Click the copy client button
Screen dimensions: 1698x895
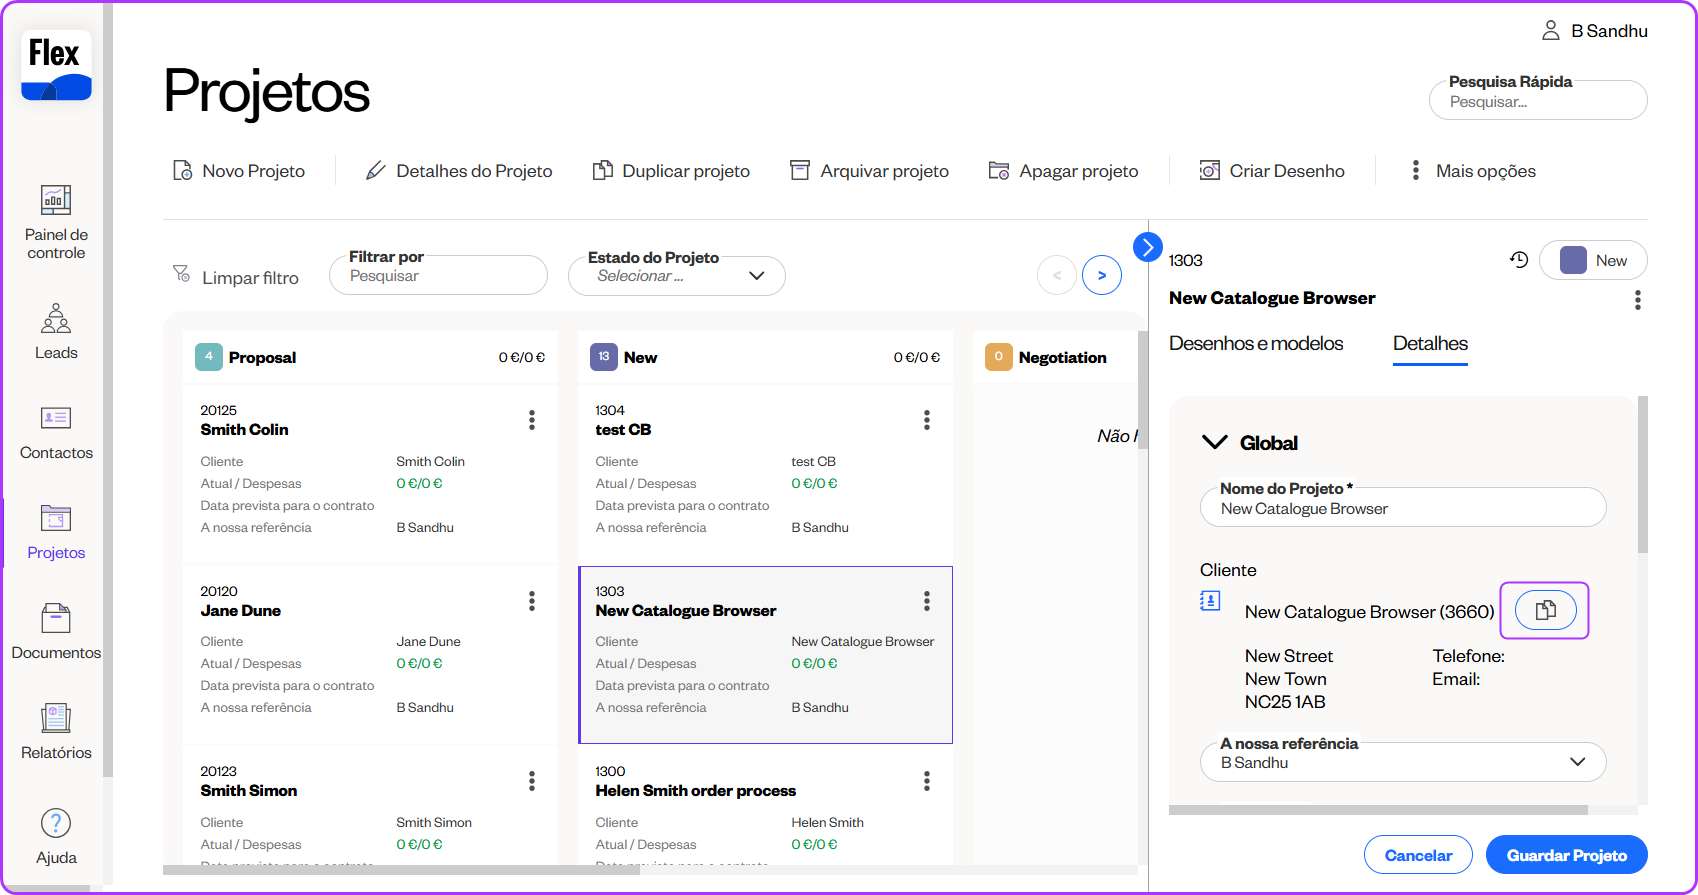pyautogui.click(x=1545, y=610)
